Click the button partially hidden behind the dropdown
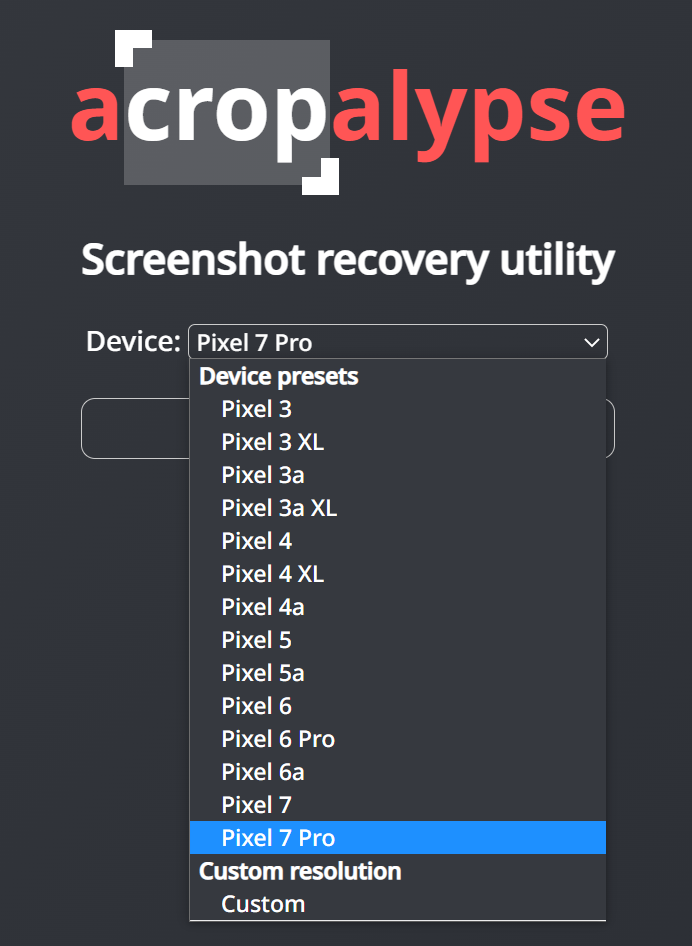692x946 pixels. (x=135, y=428)
